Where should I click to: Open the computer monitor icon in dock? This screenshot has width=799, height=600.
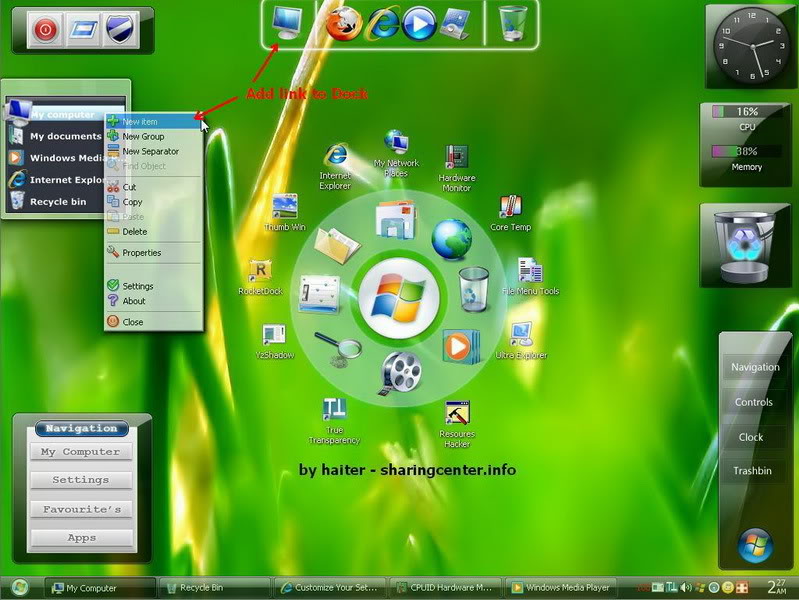click(x=287, y=23)
